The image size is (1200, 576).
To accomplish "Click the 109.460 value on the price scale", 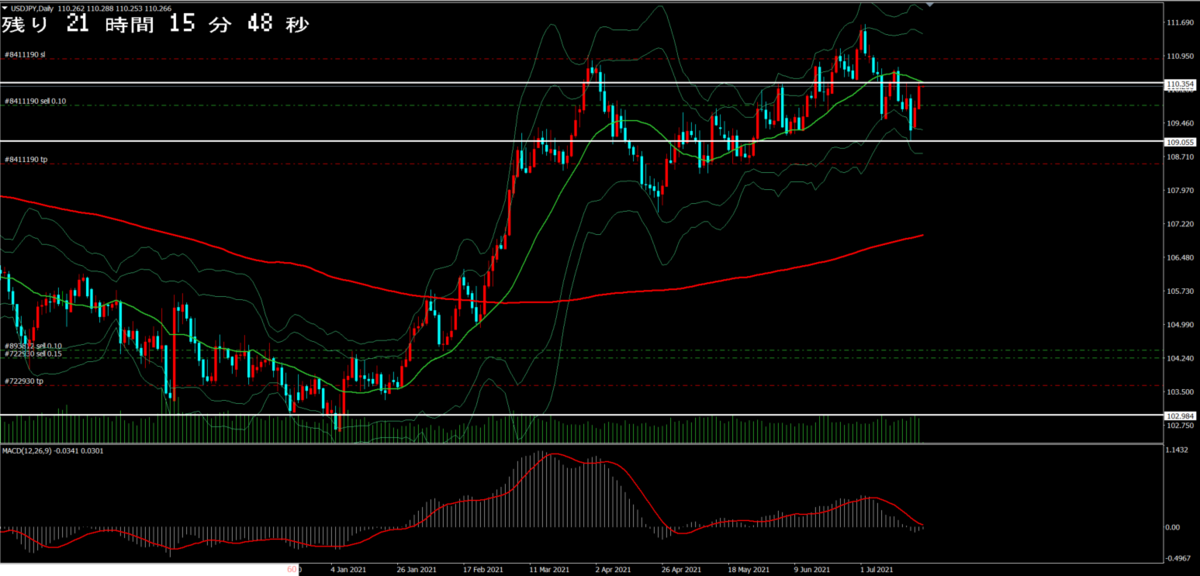I will point(1181,123).
